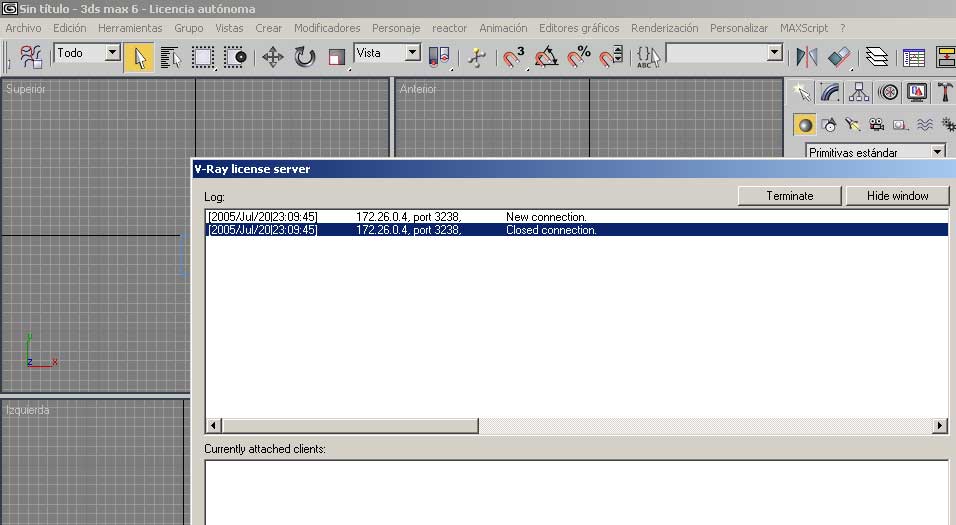Click the Align tool icon
Viewport: 956px width, 525px height.
(839, 58)
